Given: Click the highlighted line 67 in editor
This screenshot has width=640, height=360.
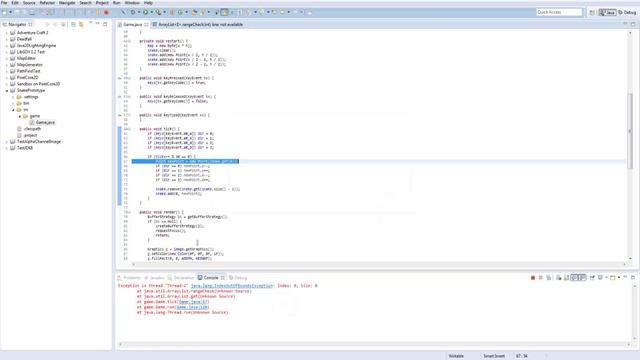Looking at the screenshot, I should pyautogui.click(x=185, y=161).
